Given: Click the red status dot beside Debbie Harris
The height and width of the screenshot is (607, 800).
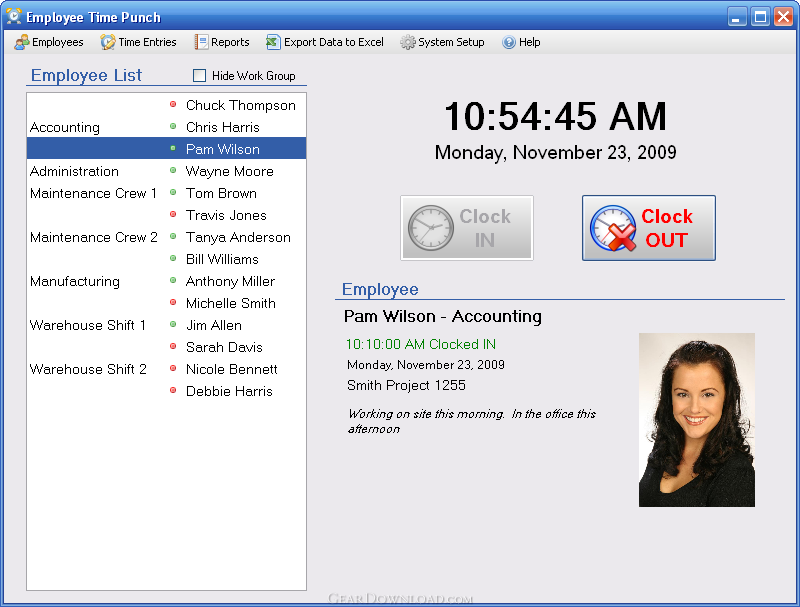Looking at the screenshot, I should pos(173,390).
